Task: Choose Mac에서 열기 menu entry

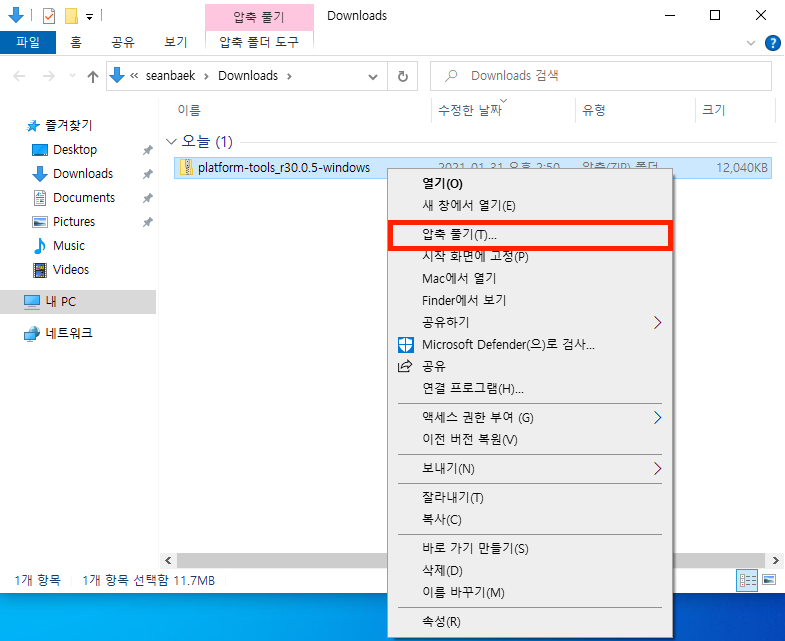Action: coord(530,278)
